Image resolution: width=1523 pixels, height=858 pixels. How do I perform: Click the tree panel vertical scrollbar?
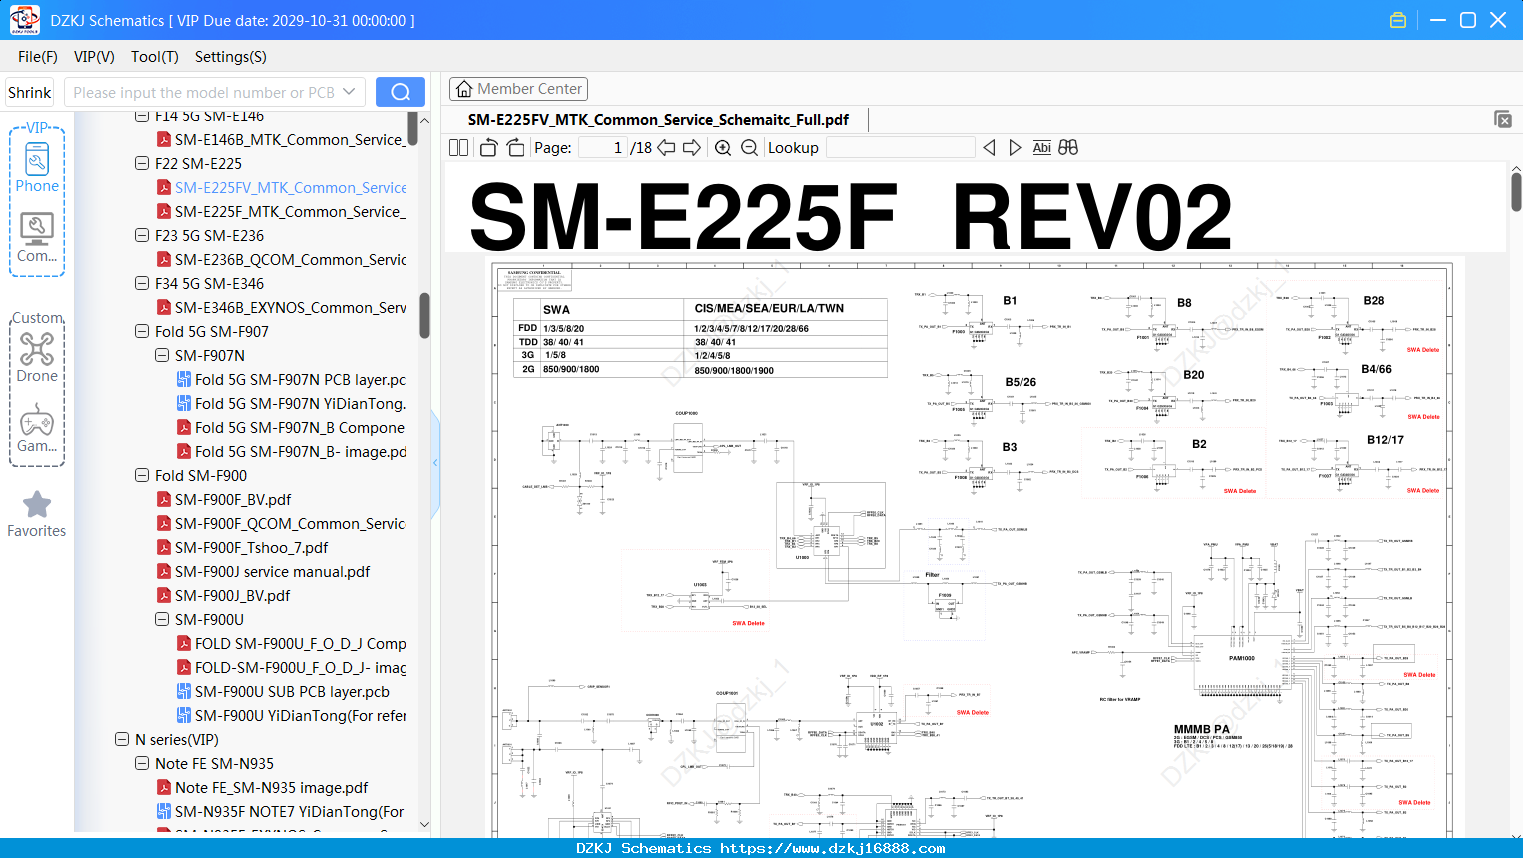click(x=424, y=316)
